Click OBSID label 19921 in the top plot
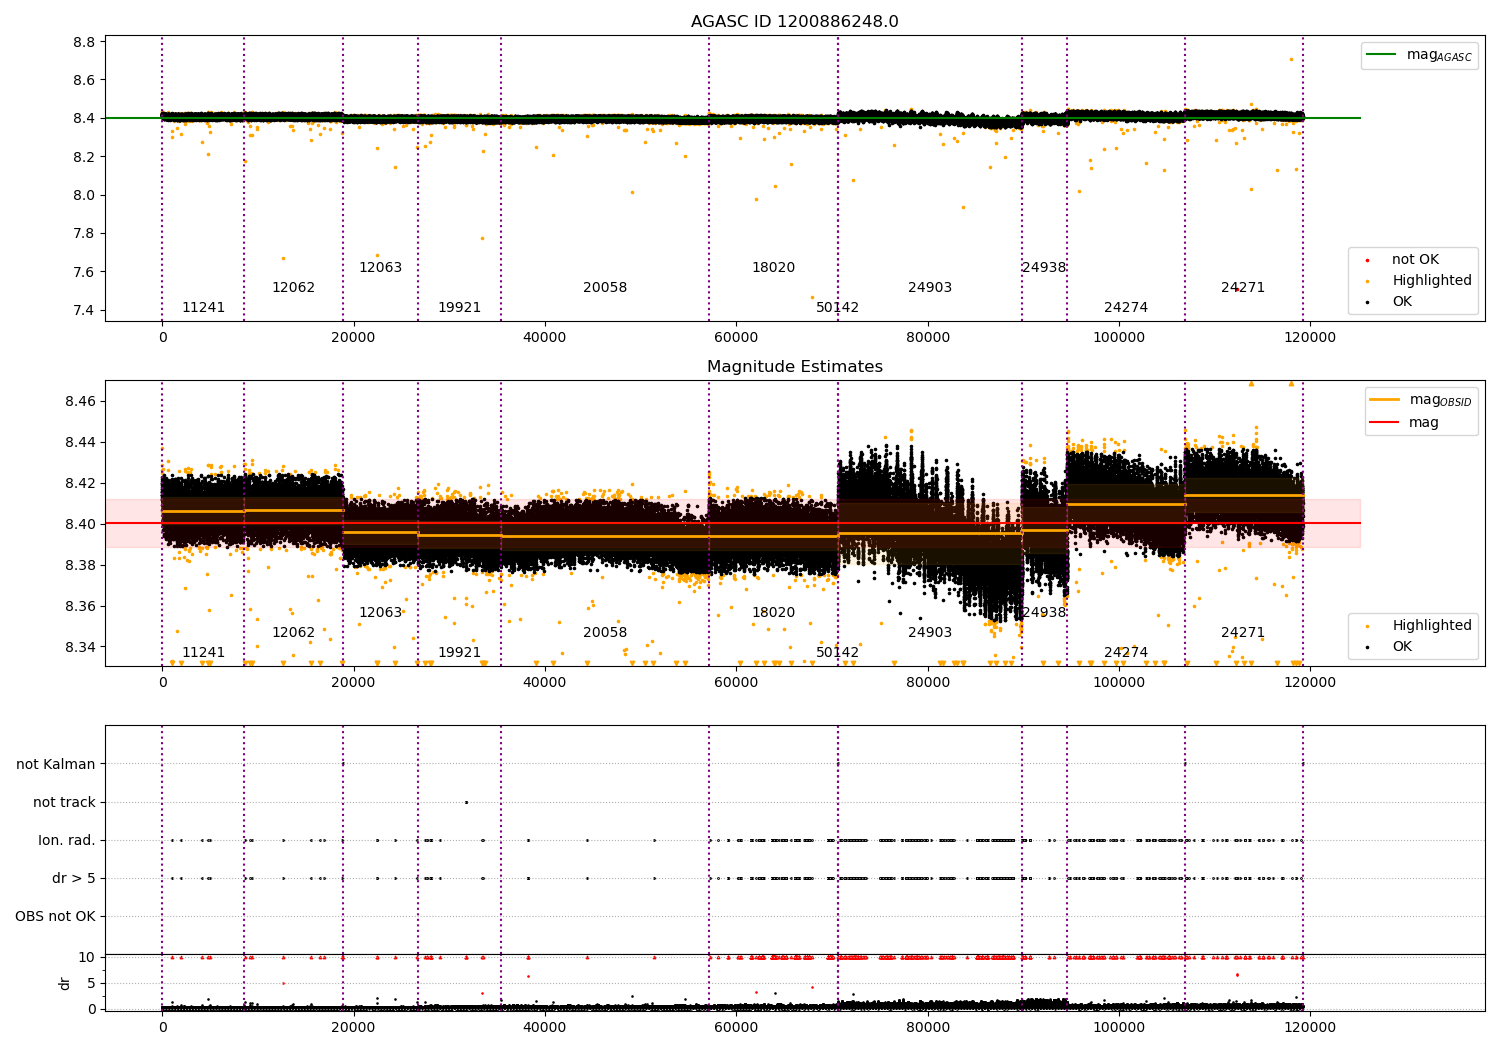This screenshot has height=1050, width=1500. point(459,308)
